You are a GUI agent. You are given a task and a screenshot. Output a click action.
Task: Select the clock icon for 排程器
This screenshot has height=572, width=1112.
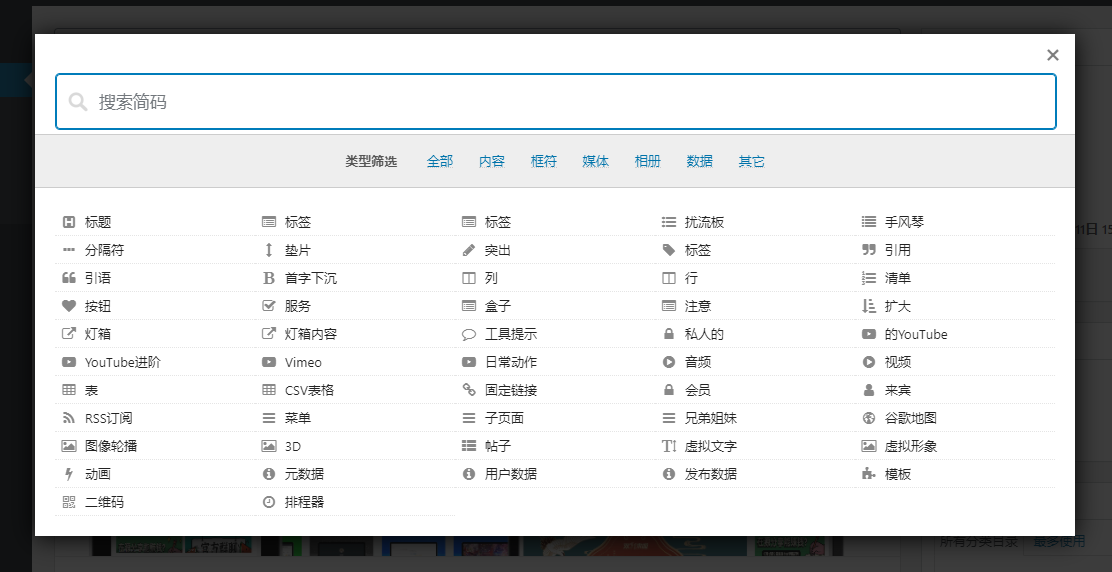(268, 502)
